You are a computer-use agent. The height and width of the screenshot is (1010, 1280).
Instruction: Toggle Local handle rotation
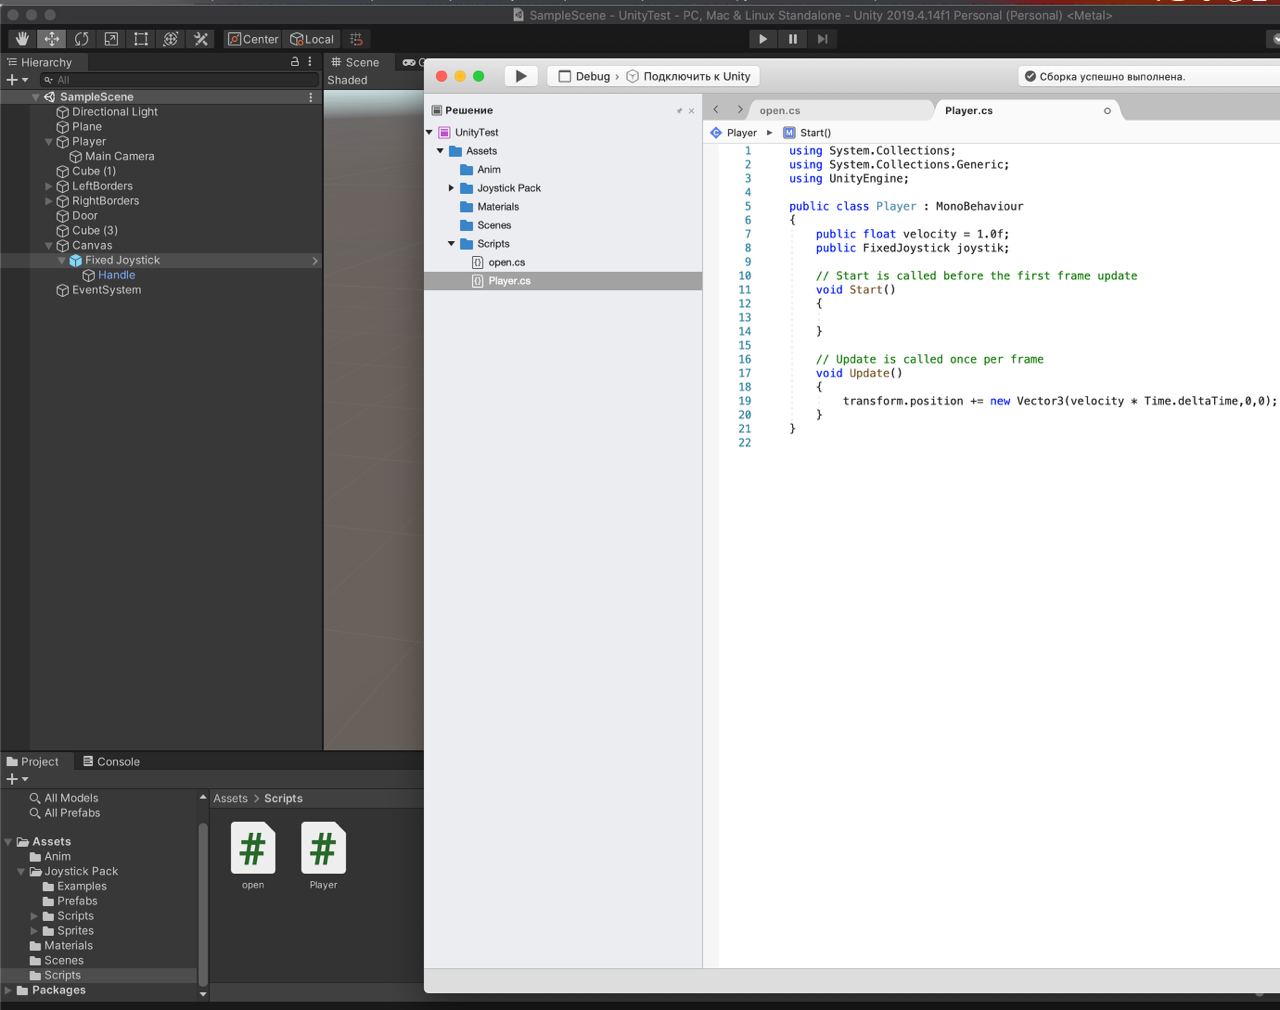[312, 39]
